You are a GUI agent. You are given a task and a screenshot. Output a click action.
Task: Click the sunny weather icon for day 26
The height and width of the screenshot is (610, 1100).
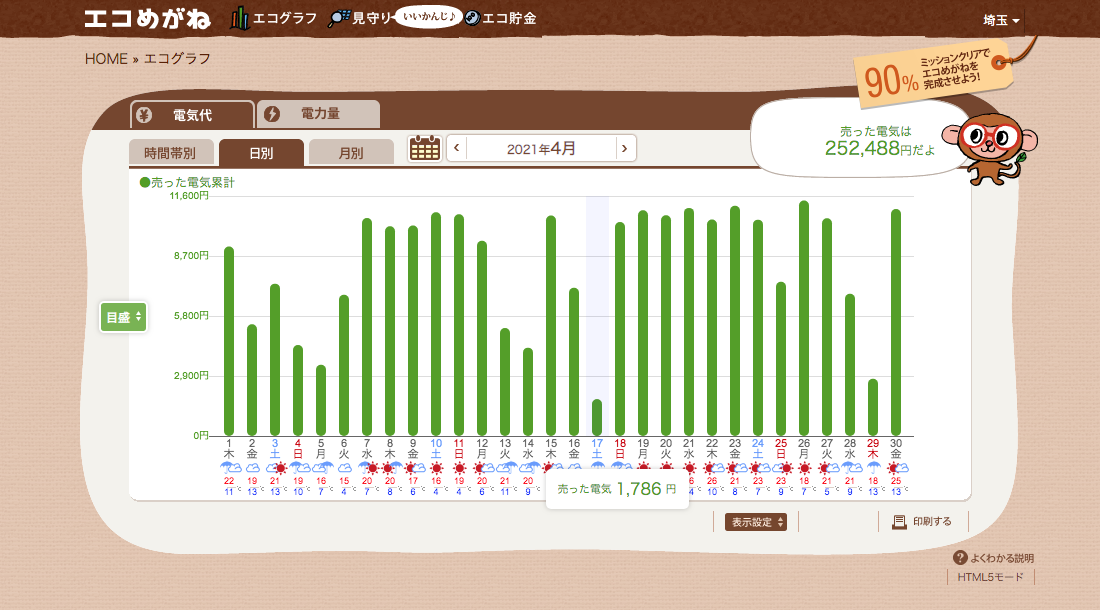coord(804,468)
